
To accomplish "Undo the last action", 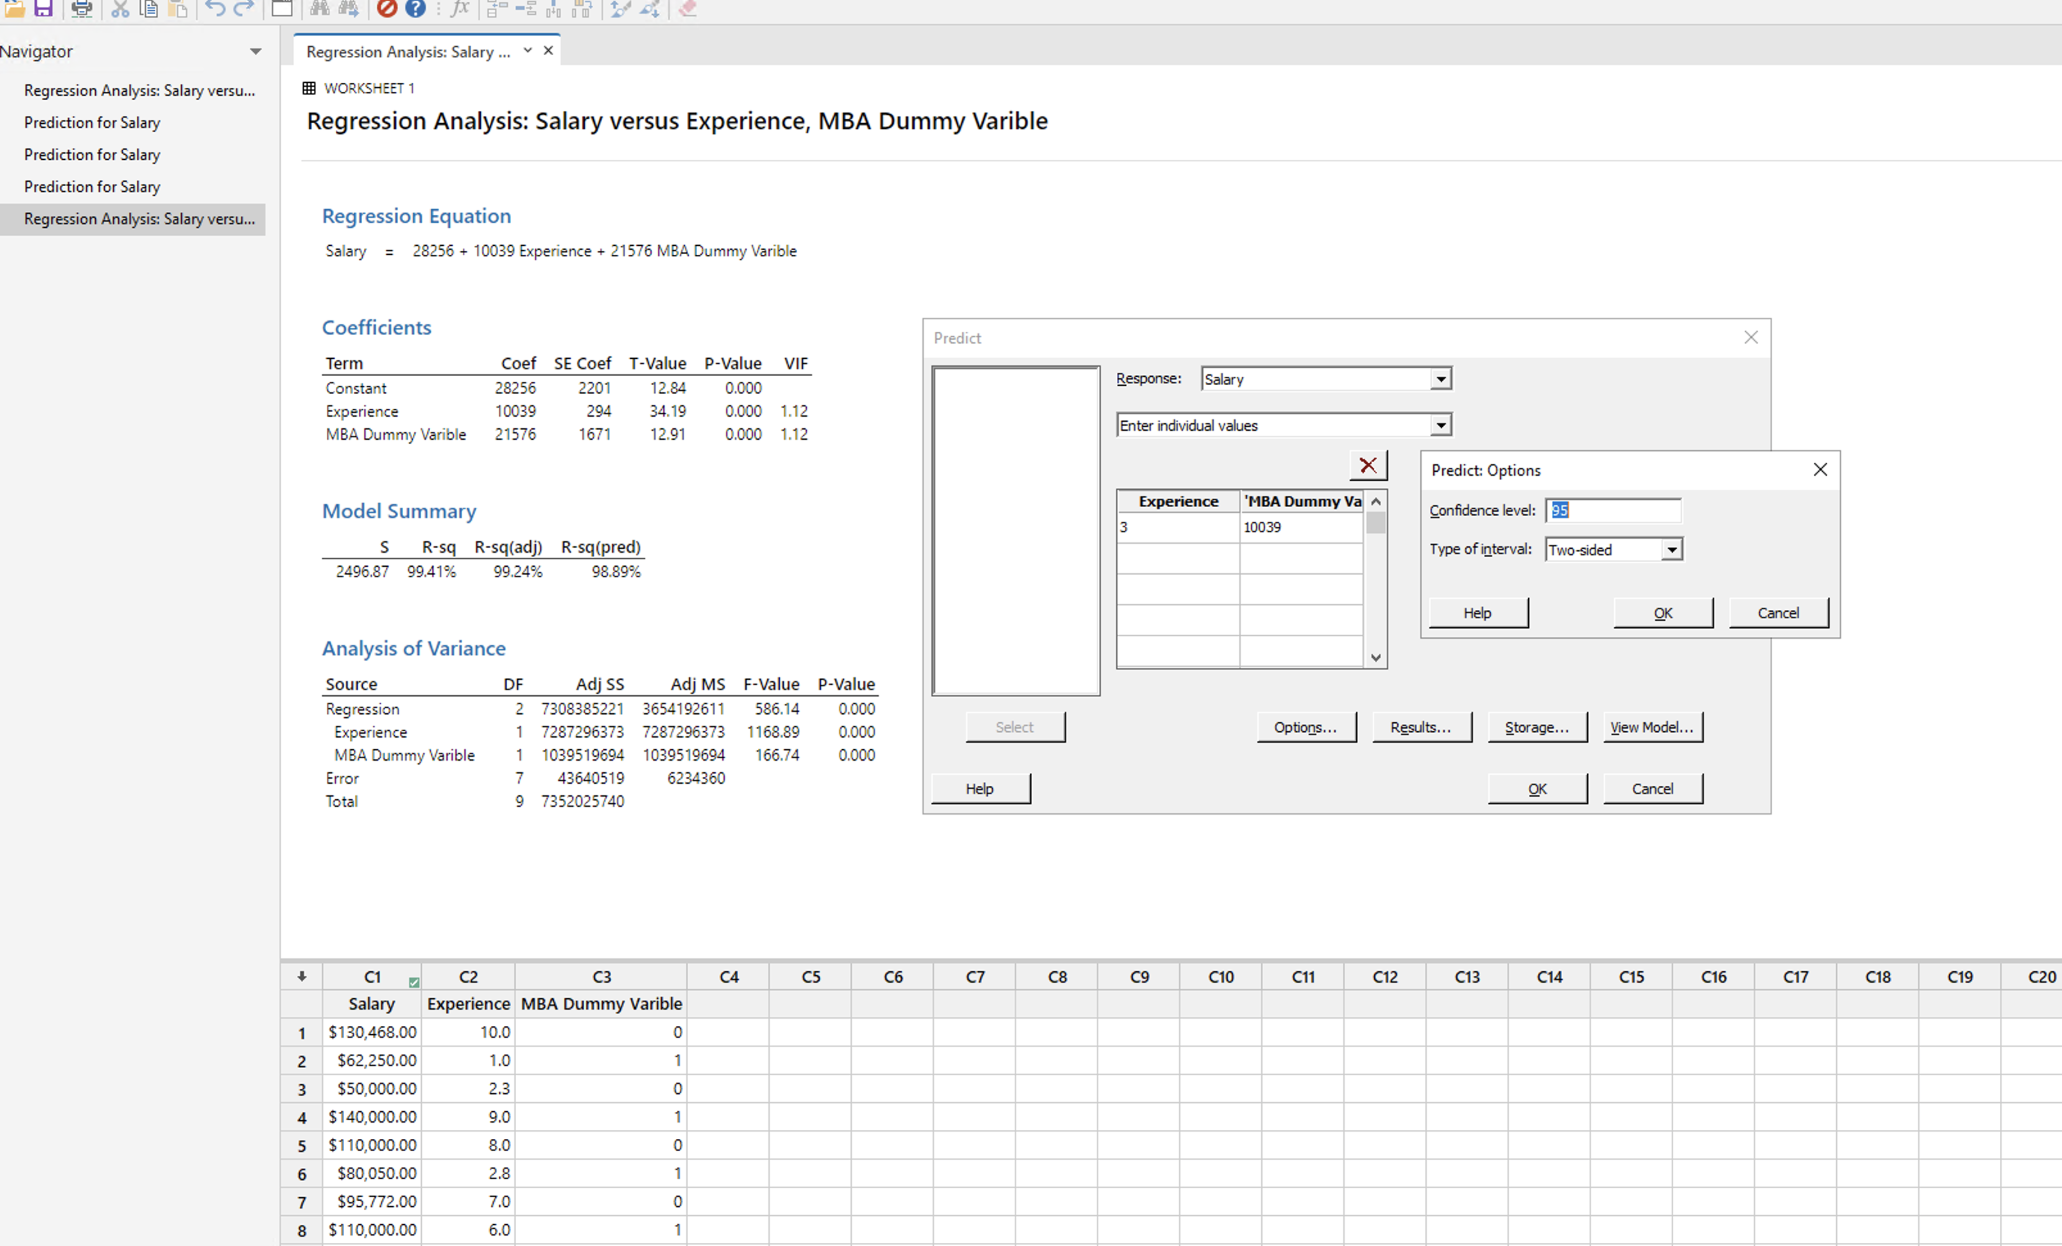I will [x=214, y=9].
